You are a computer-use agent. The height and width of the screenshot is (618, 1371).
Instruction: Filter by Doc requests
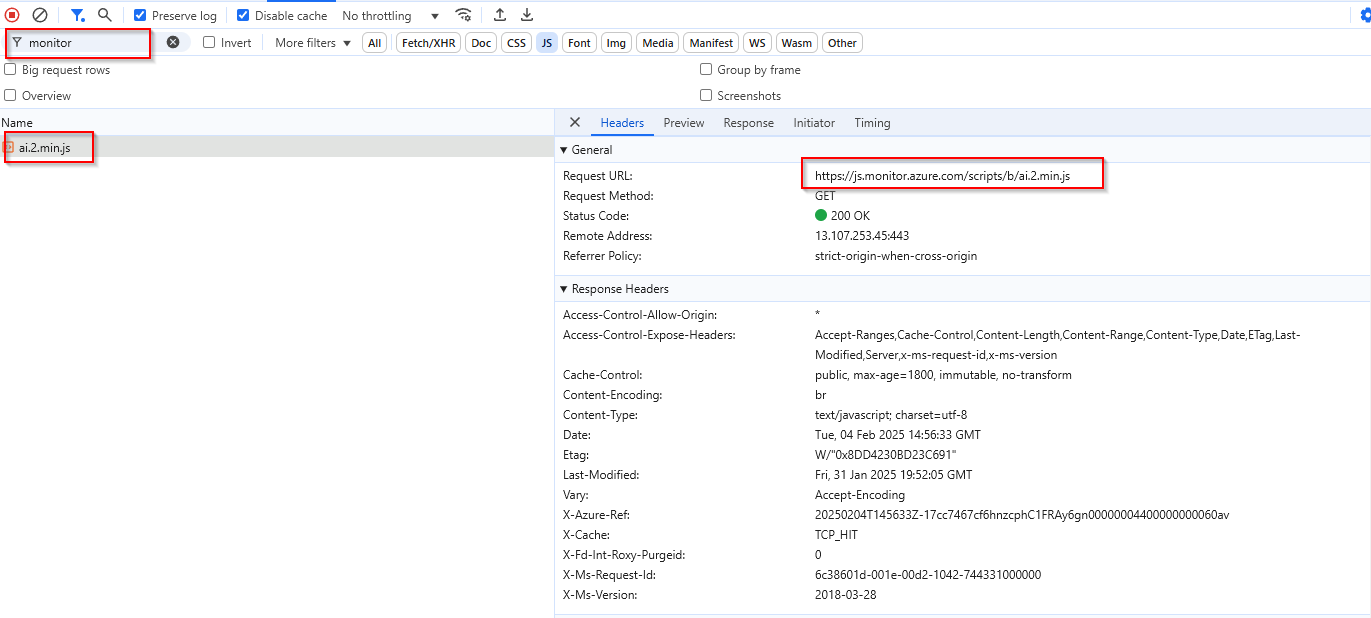[x=482, y=43]
